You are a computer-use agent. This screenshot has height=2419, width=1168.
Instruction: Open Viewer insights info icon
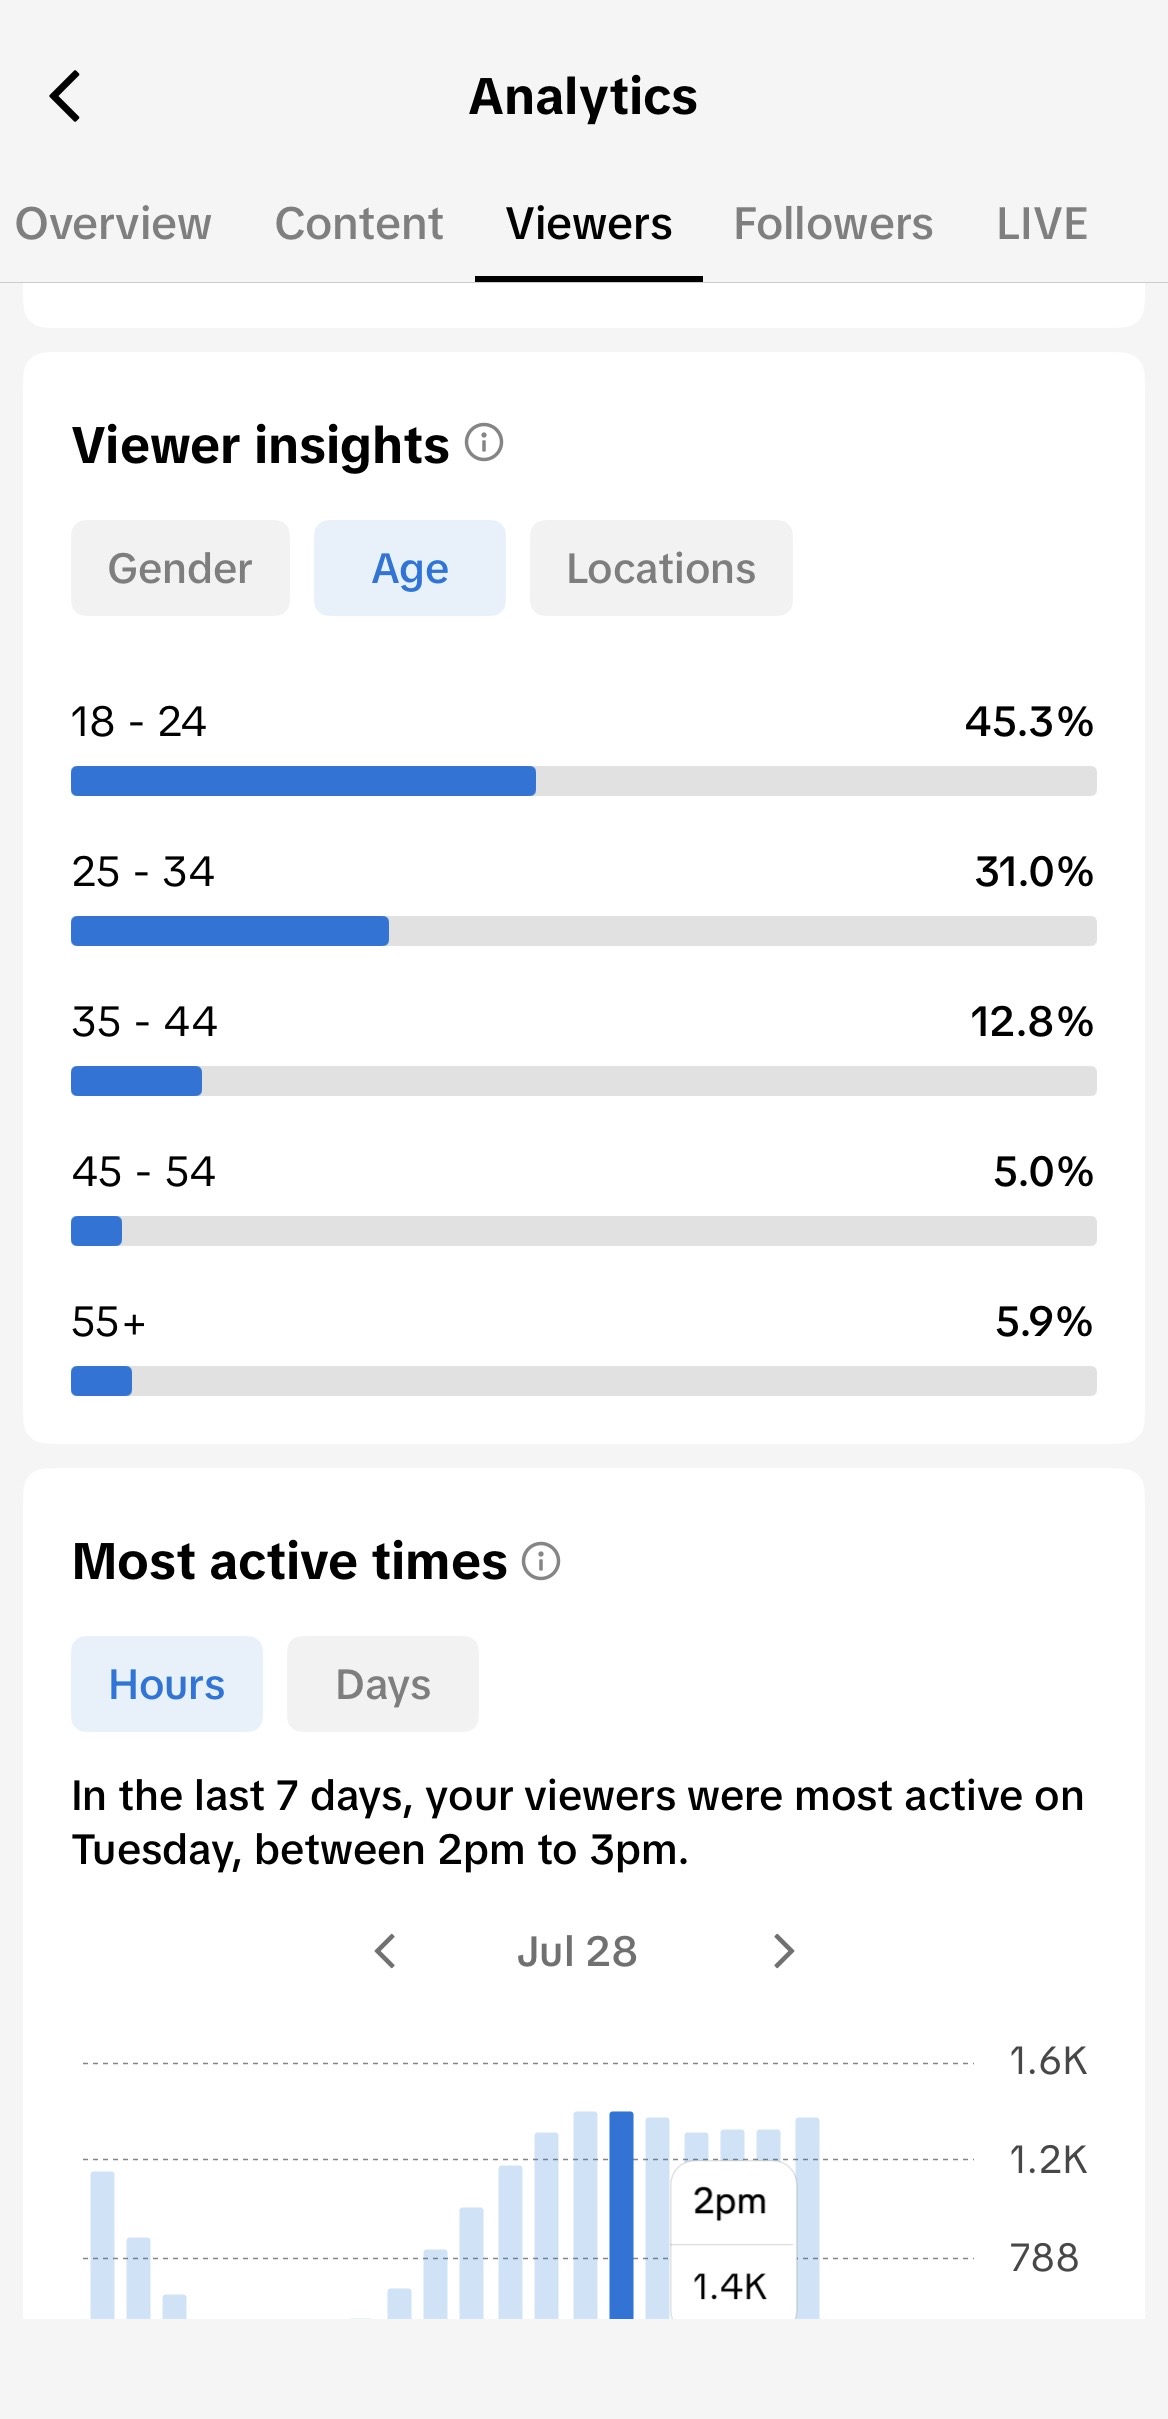coord(484,442)
